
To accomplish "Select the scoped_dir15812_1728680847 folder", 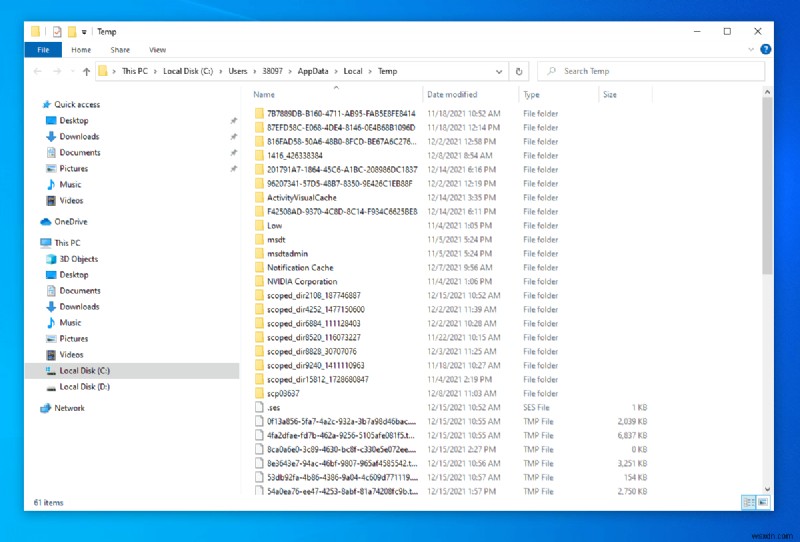I will point(317,379).
